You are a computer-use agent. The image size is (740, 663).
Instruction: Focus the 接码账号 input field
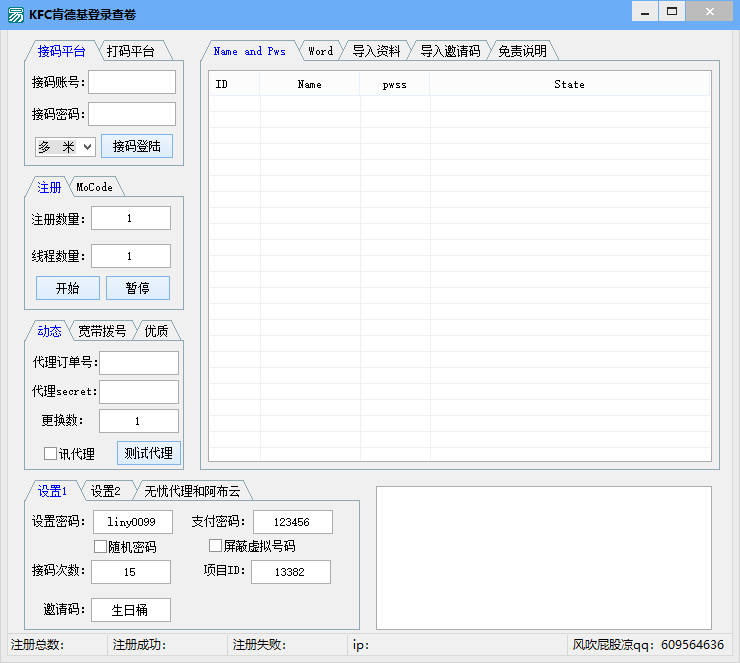[132, 82]
